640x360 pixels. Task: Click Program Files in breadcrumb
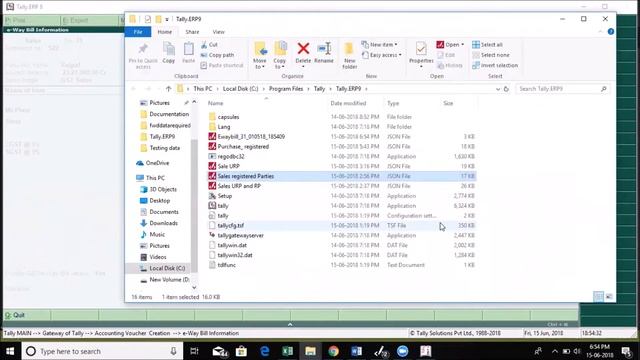pos(286,89)
